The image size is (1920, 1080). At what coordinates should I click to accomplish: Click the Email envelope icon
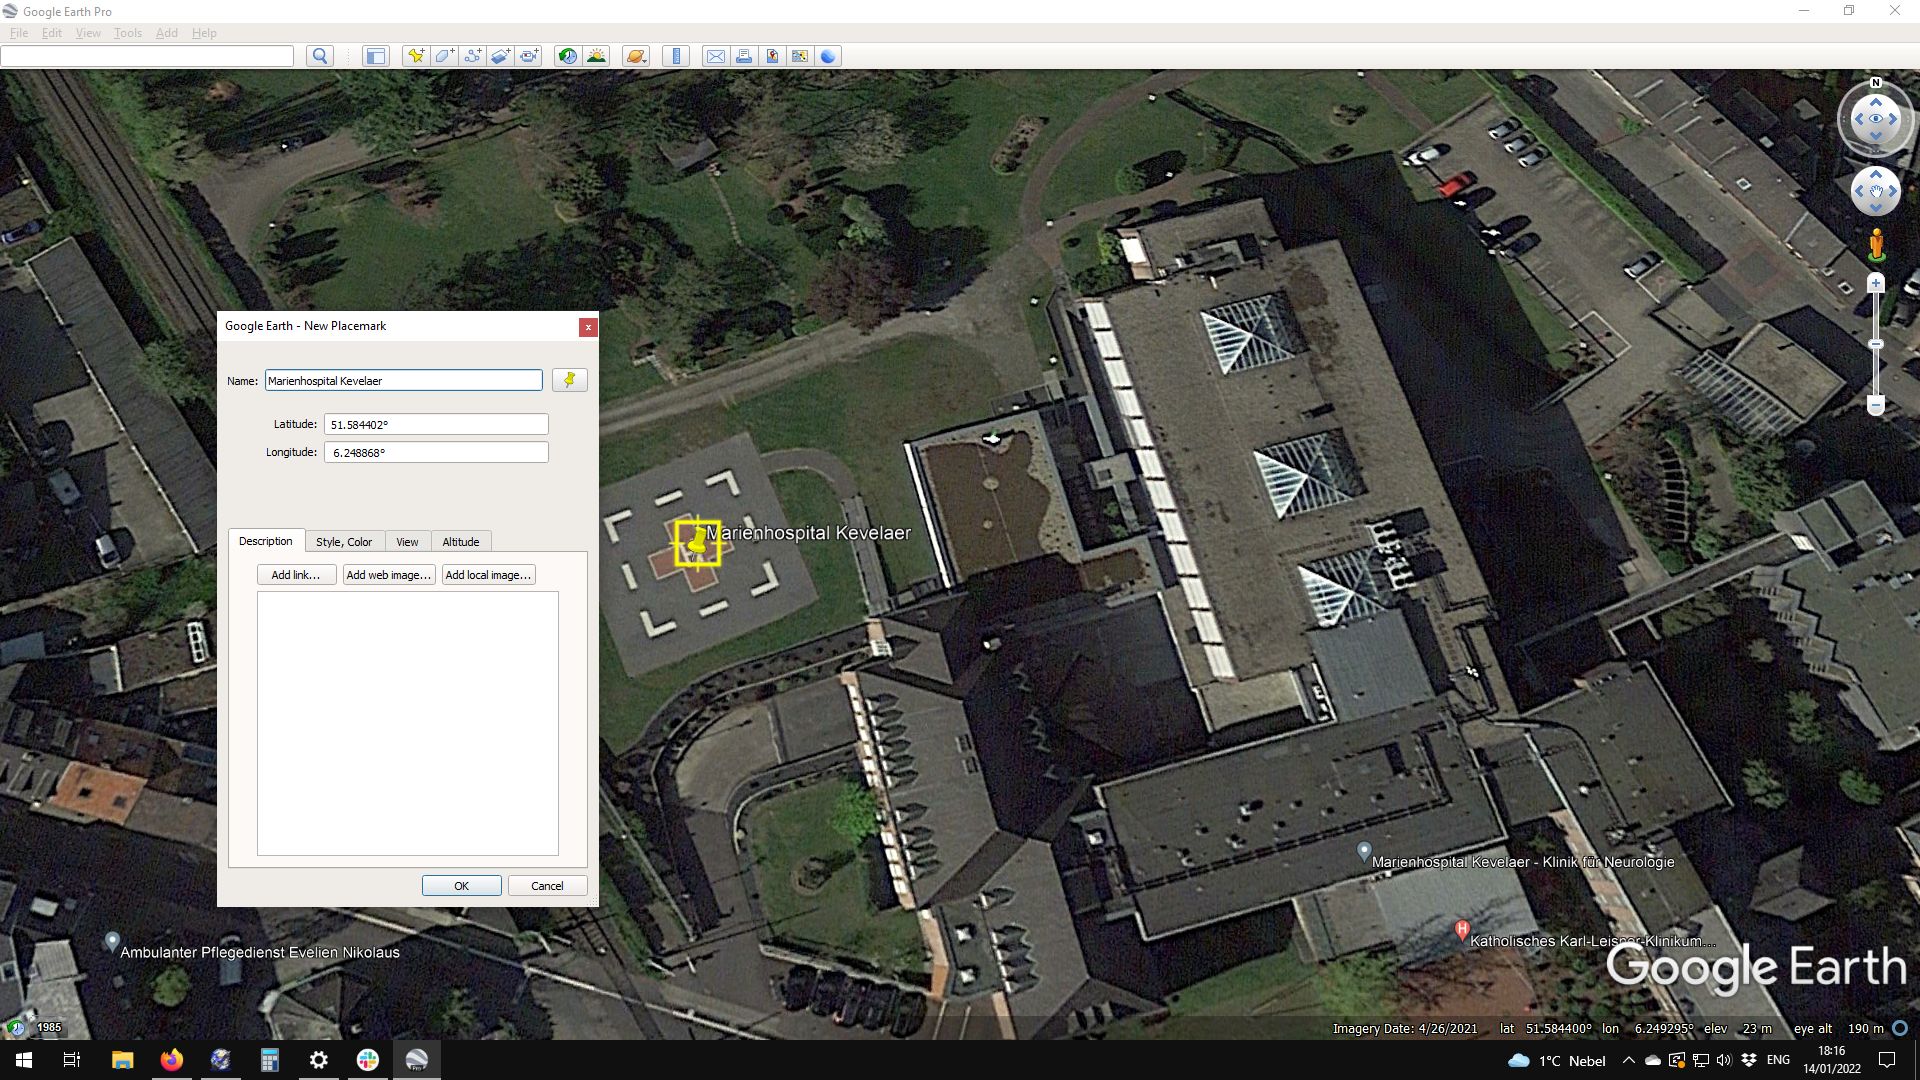[x=716, y=56]
